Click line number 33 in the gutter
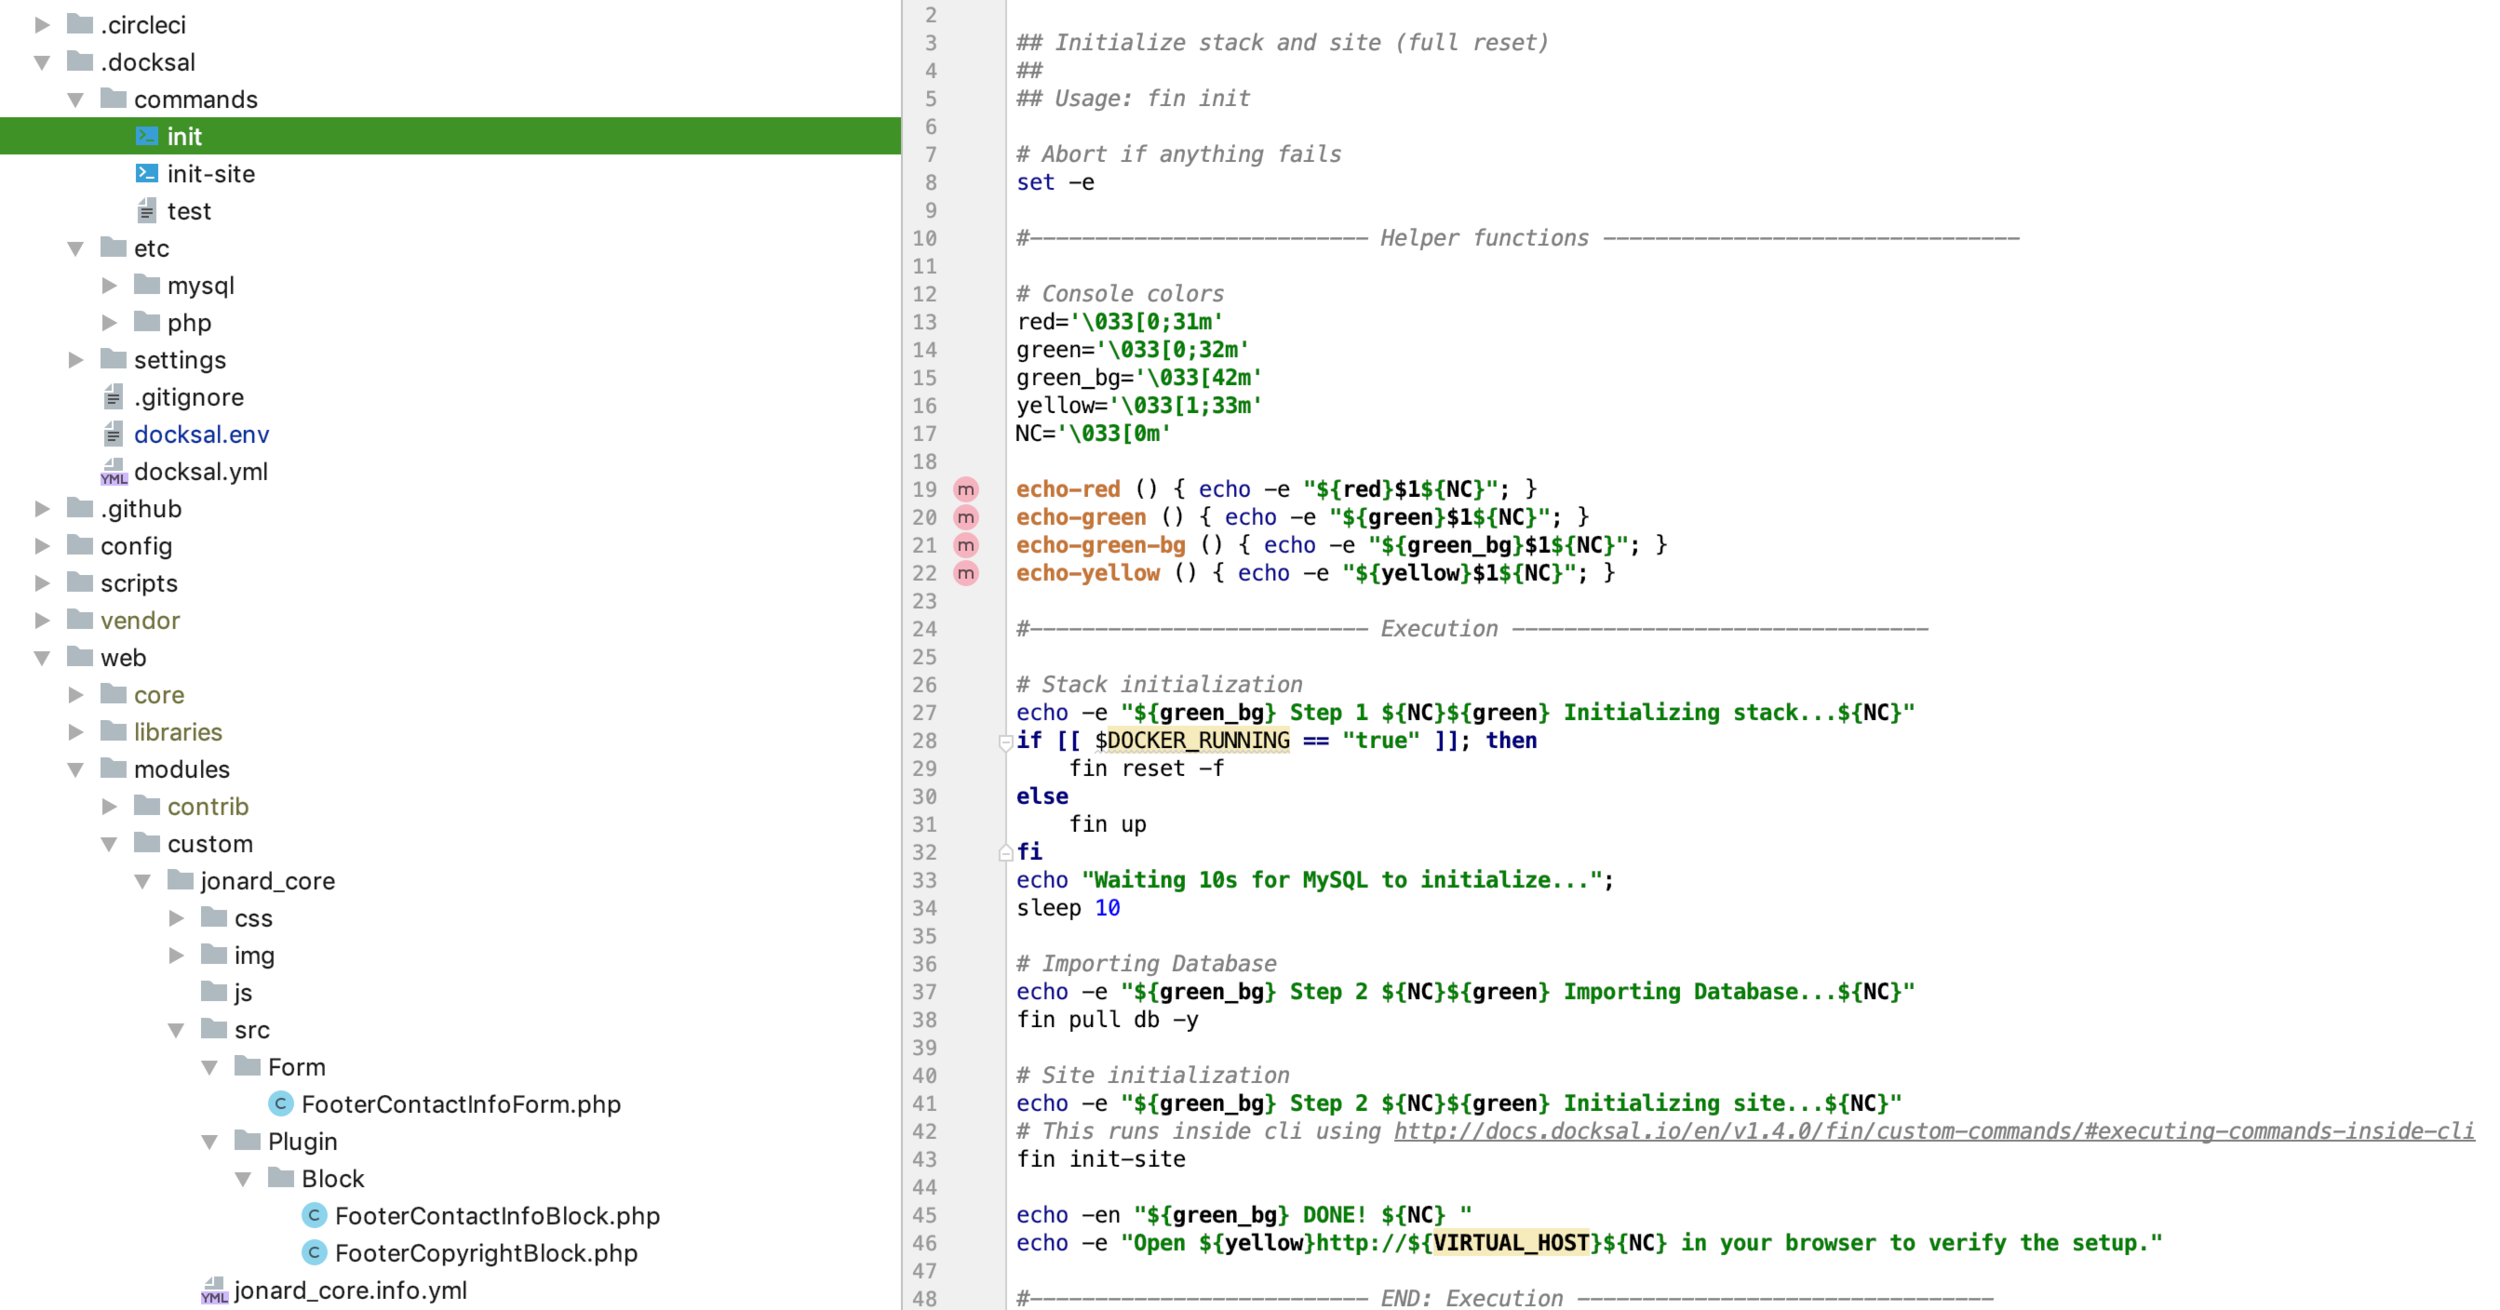 coord(924,881)
